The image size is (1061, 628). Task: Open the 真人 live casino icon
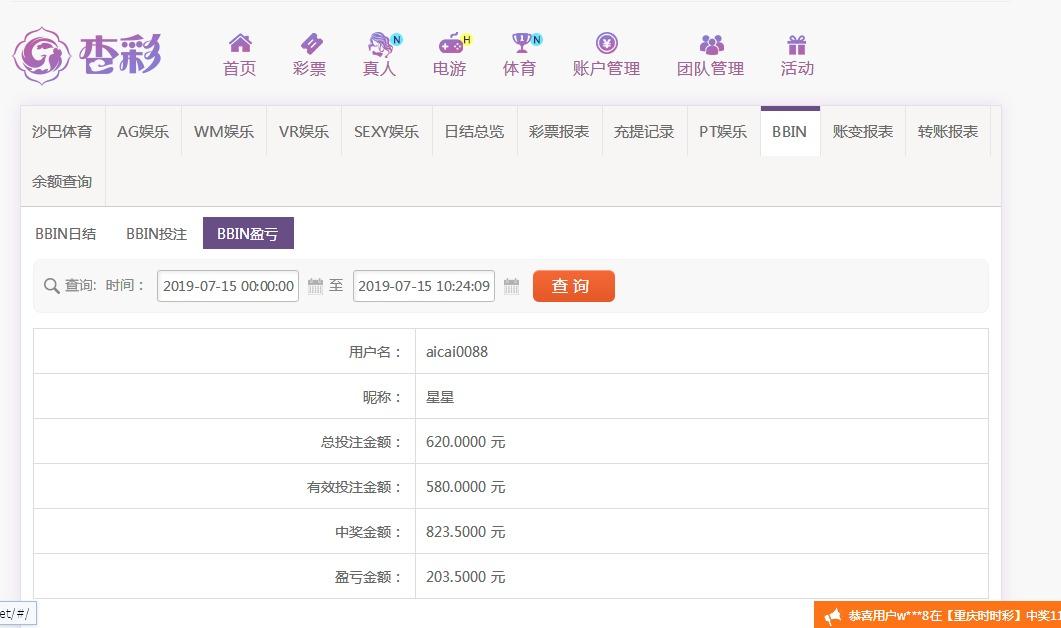(380, 44)
